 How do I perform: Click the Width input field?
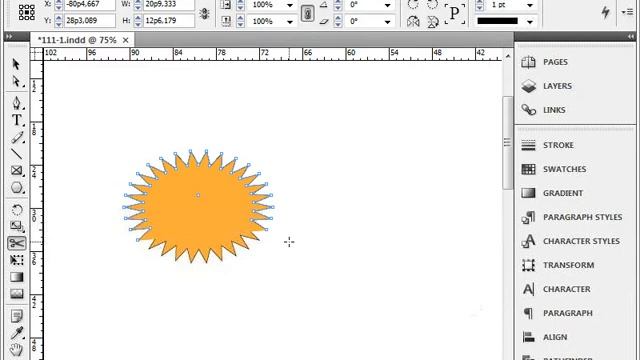coord(168,5)
